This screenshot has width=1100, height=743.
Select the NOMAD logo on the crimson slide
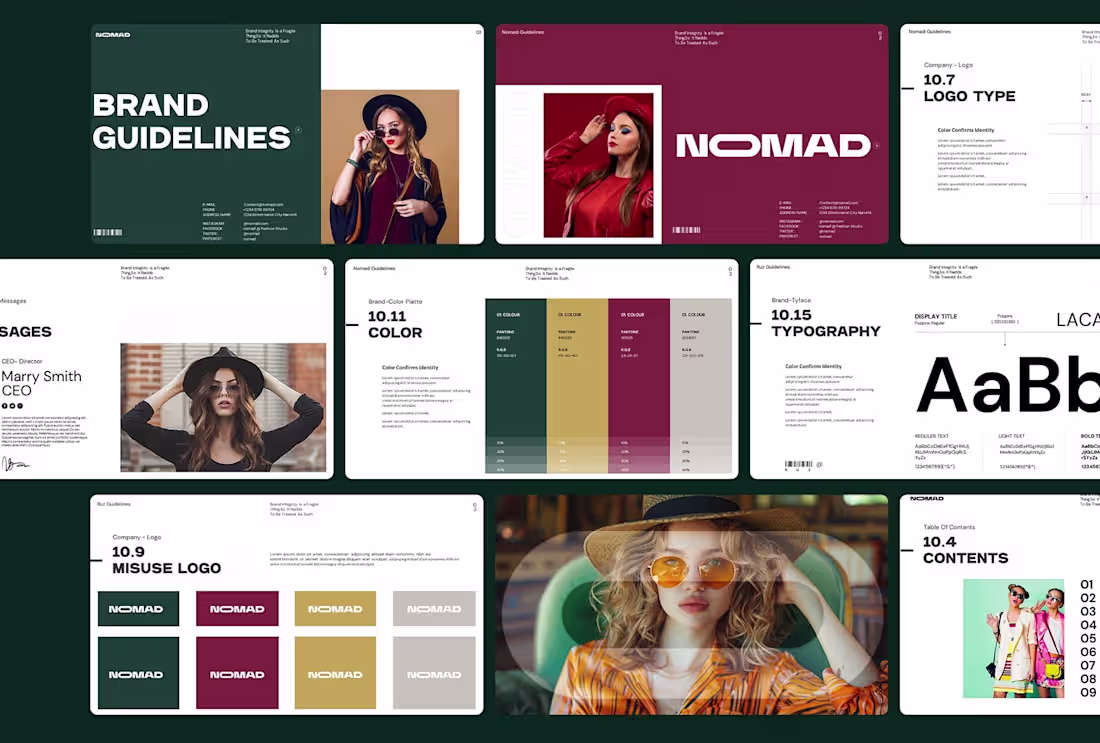[776, 147]
